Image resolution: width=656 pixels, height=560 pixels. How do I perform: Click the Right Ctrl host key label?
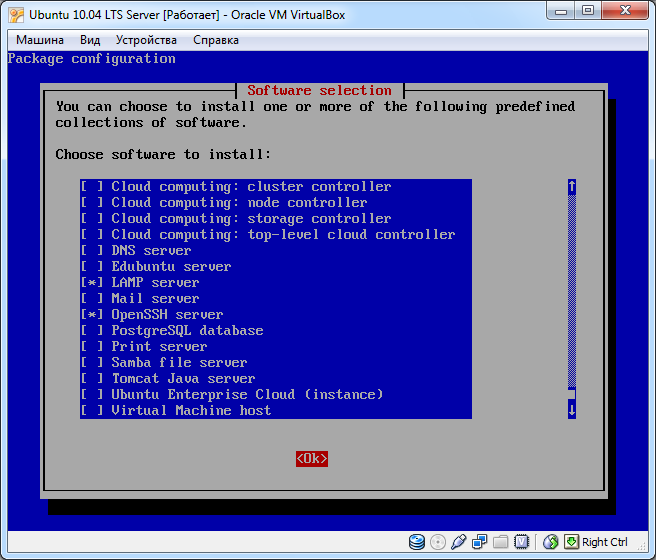(605, 542)
